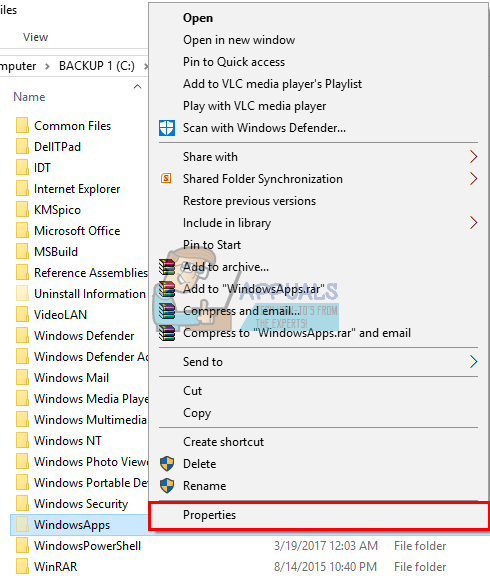Choose Cut from the context menu
The width and height of the screenshot is (490, 576).
click(192, 390)
